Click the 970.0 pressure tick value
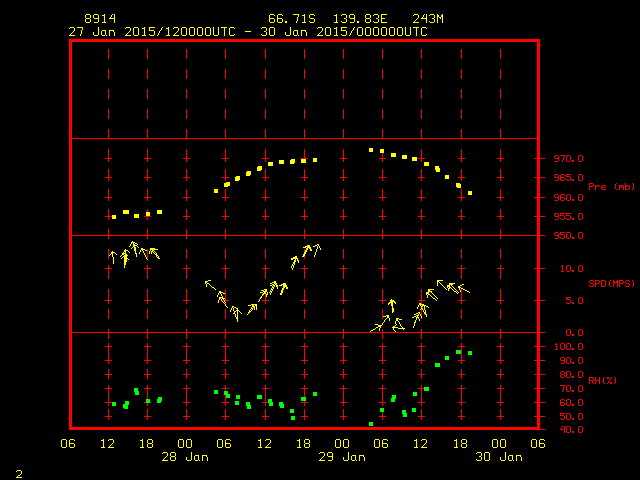 click(566, 159)
